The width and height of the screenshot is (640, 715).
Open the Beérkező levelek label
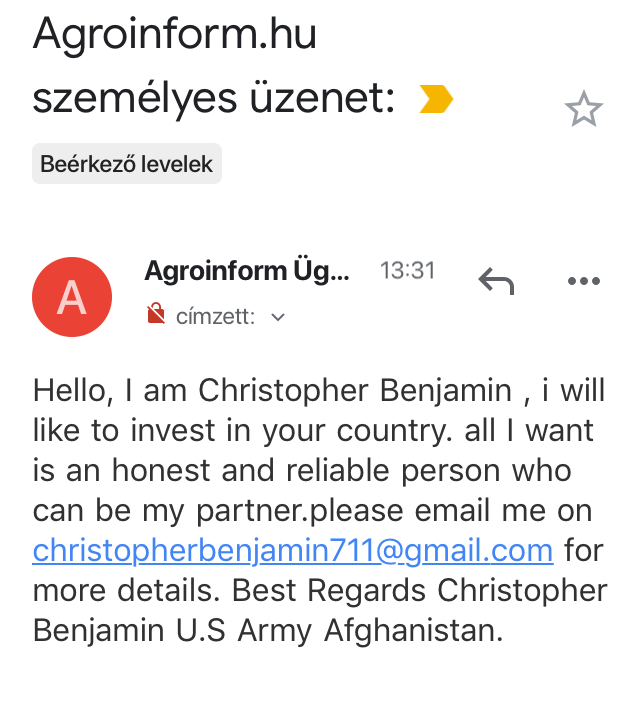point(127,164)
